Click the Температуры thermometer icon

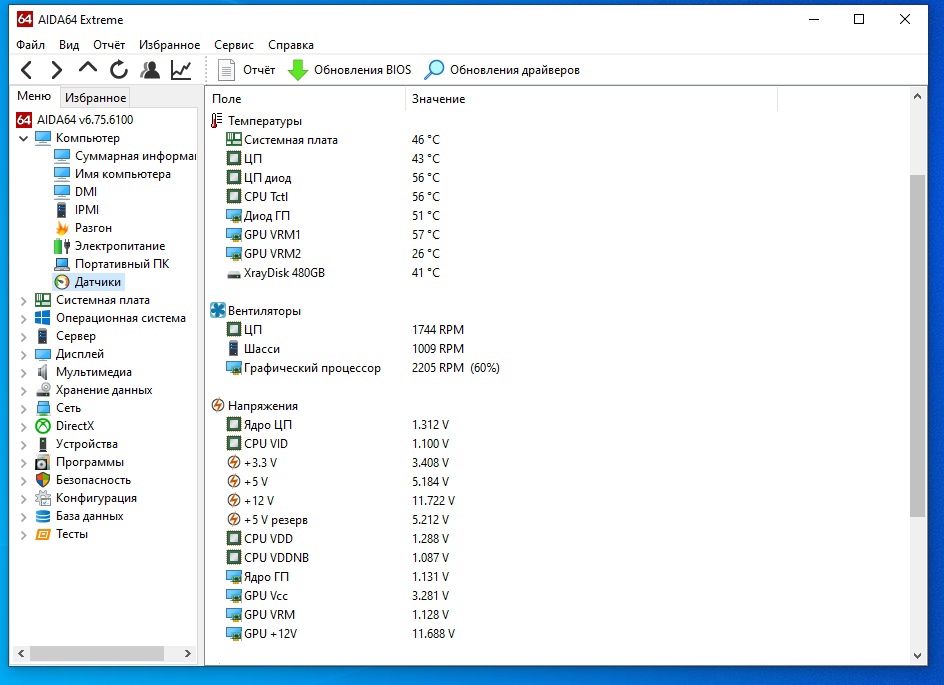point(217,121)
